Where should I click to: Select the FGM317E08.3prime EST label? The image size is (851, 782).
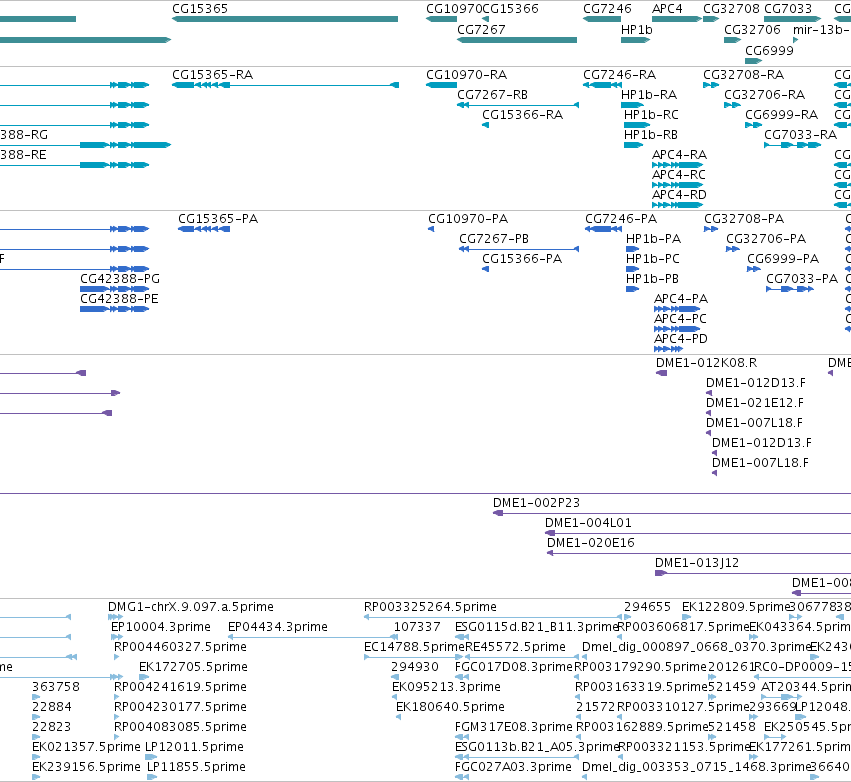tap(514, 727)
